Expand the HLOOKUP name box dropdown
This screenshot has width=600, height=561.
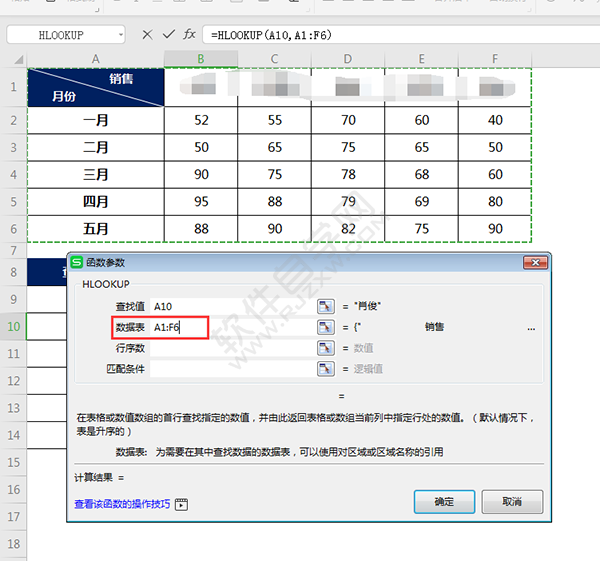point(121,35)
